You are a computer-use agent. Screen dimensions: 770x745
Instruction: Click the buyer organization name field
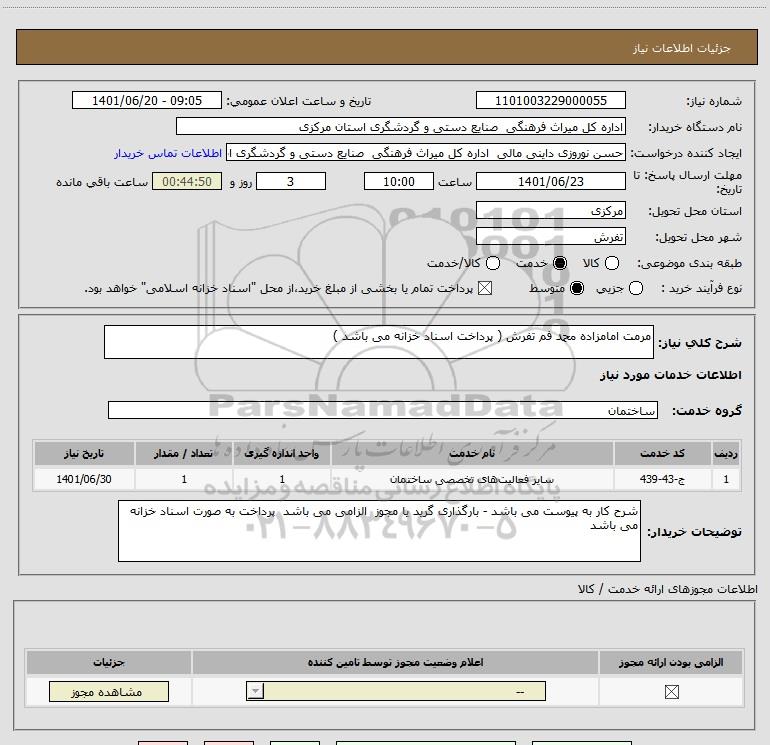coord(401,126)
